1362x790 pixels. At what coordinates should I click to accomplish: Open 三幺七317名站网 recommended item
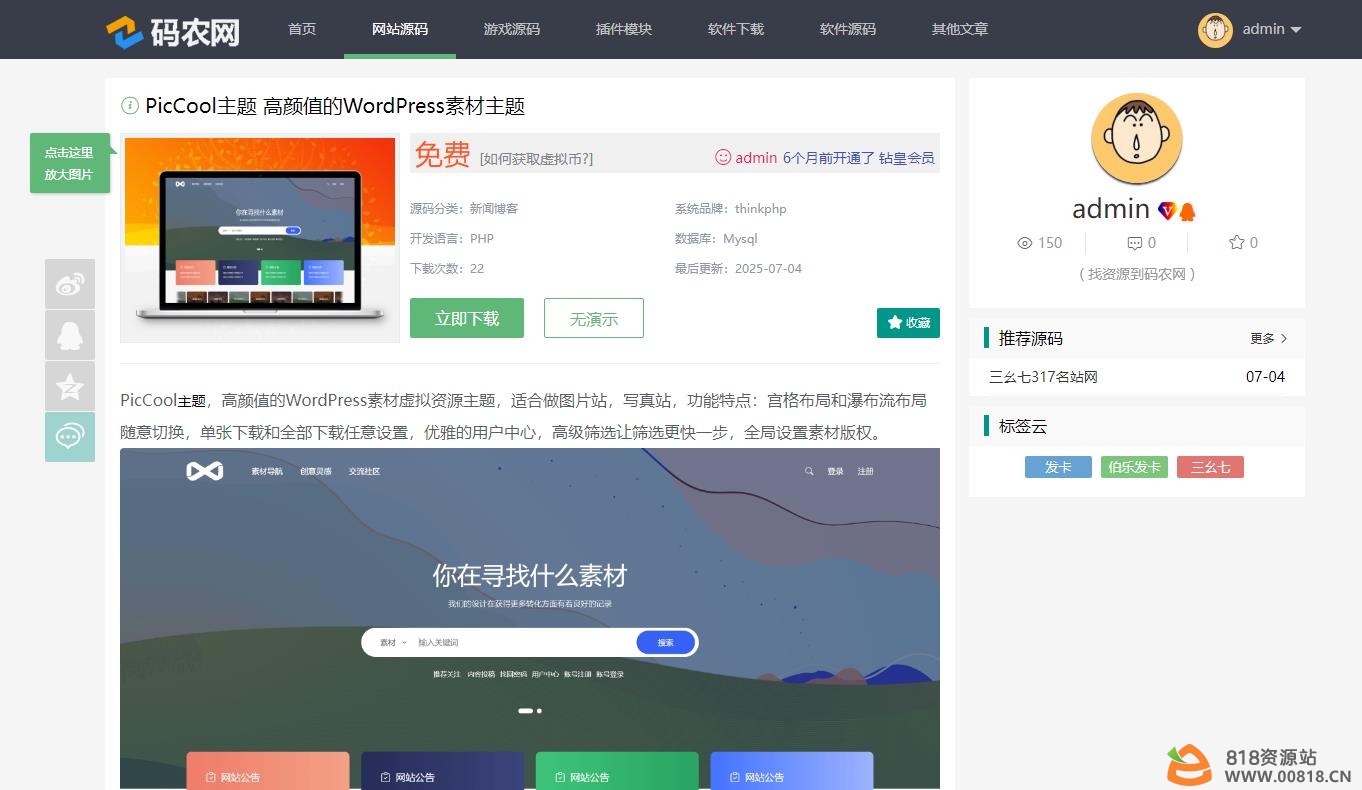coord(1043,377)
